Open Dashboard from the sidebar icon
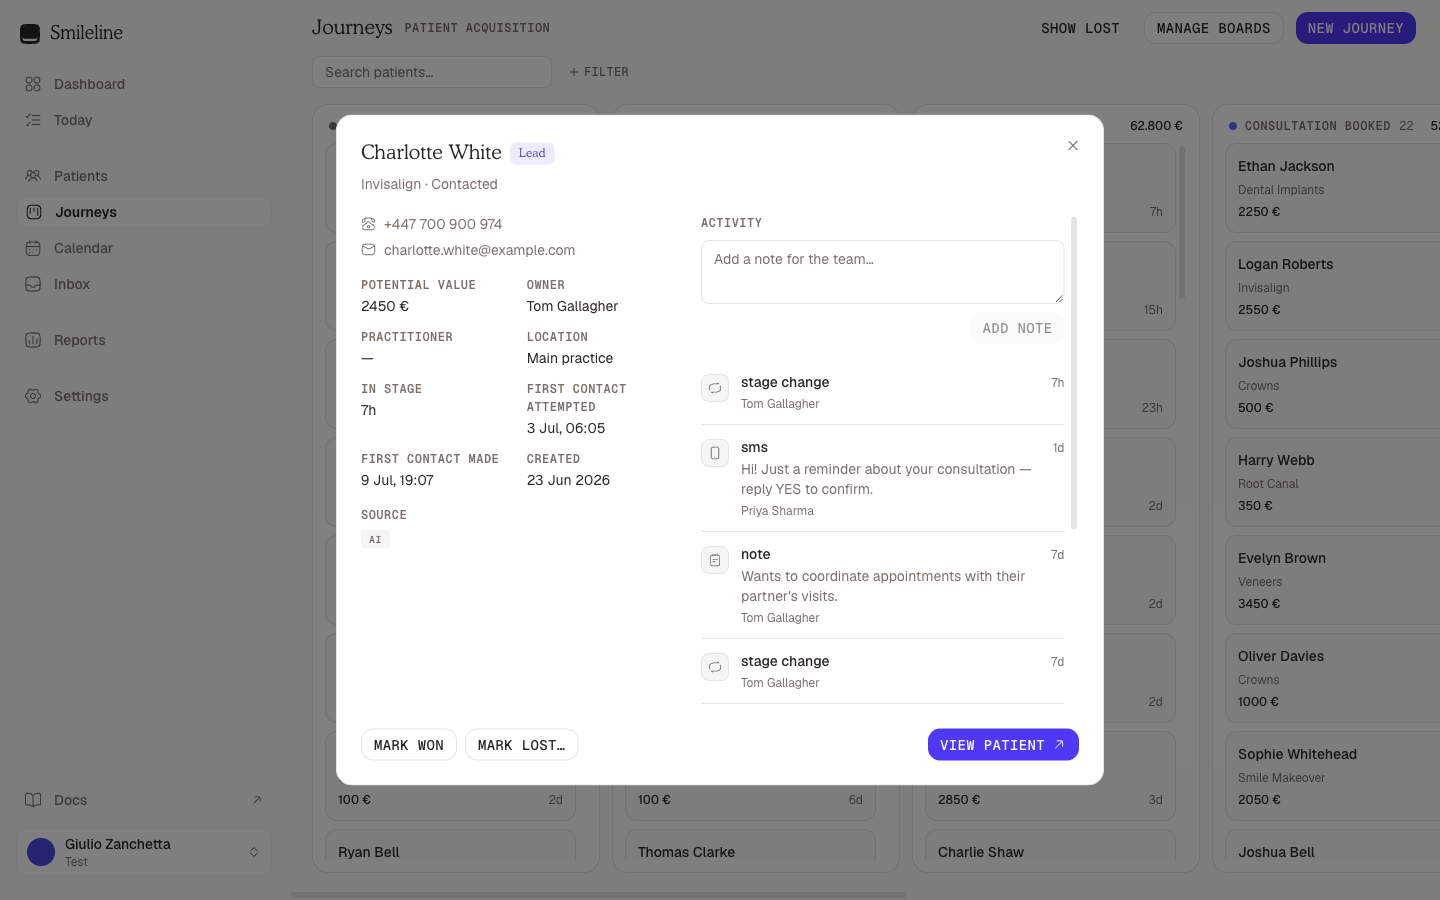Image resolution: width=1440 pixels, height=900 pixels. [x=33, y=84]
